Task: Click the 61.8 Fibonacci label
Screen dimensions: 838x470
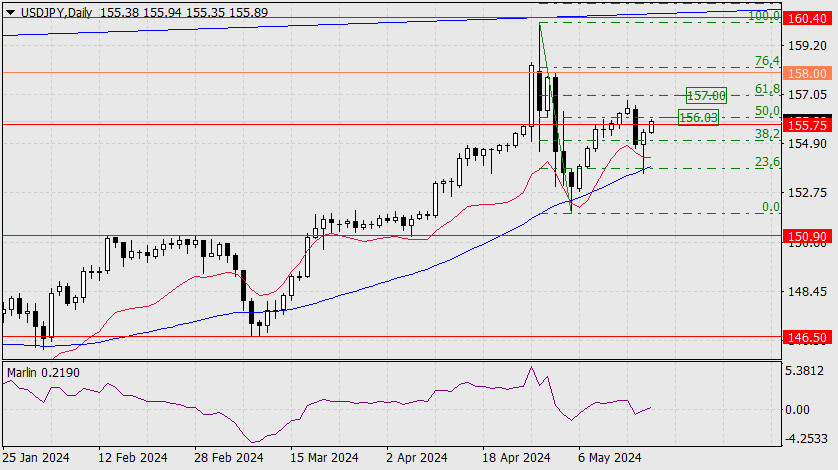Action: (x=767, y=89)
